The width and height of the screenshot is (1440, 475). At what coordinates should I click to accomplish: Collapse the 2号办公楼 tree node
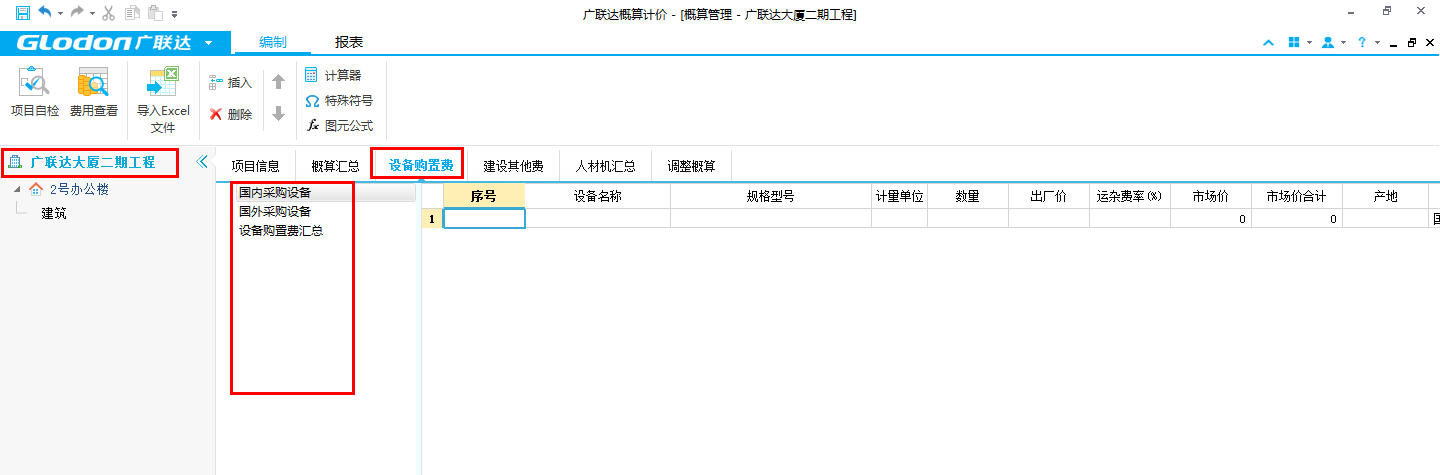[17, 189]
